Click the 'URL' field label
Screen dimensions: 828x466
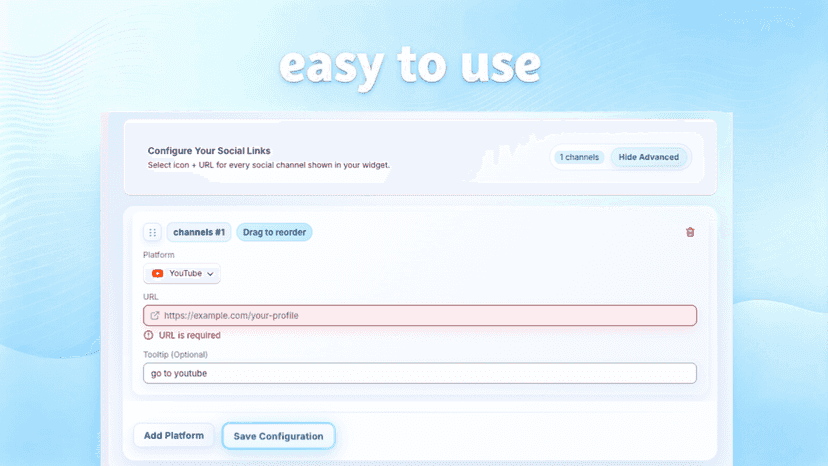tap(150, 297)
